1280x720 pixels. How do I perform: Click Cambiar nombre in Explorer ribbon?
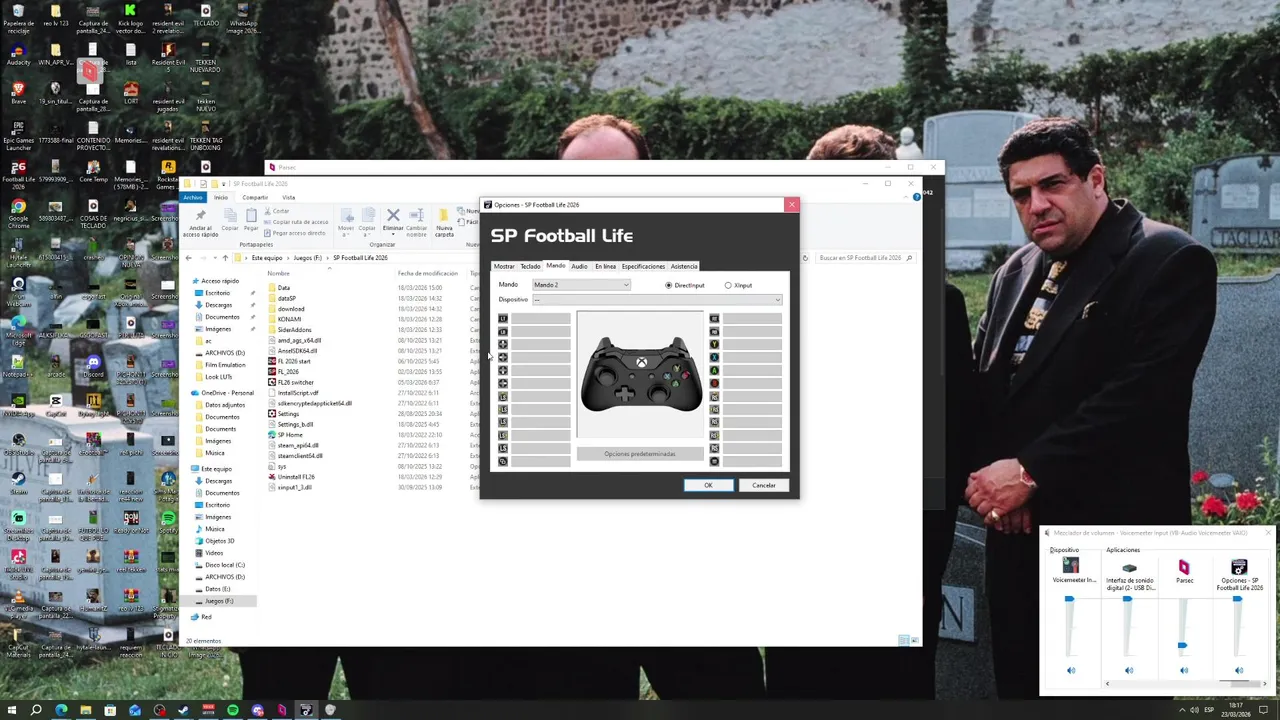tap(416, 222)
